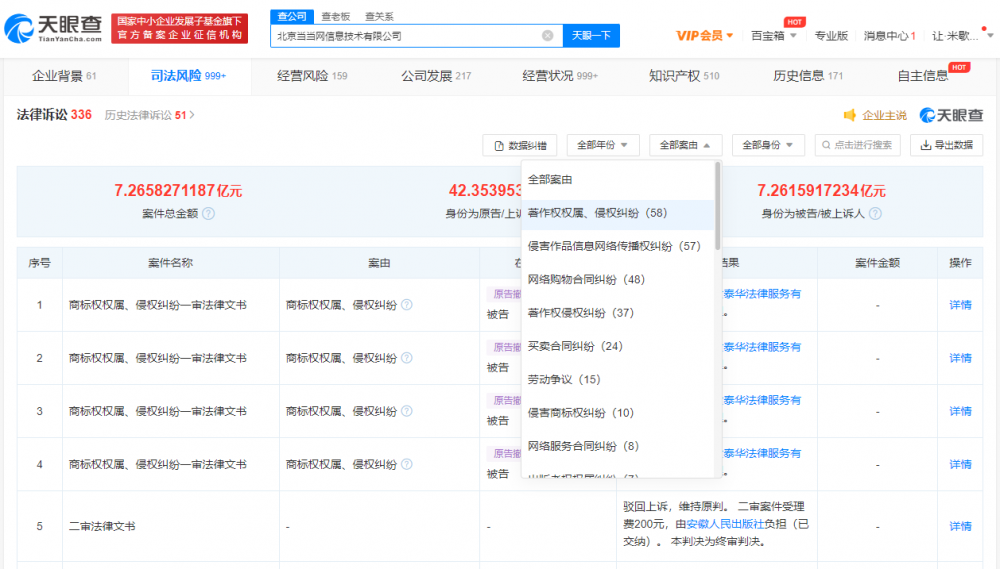The width and height of the screenshot is (1000, 569).
Task: Click the help icon beside 案件总金额
Action: pyautogui.click(x=209, y=214)
